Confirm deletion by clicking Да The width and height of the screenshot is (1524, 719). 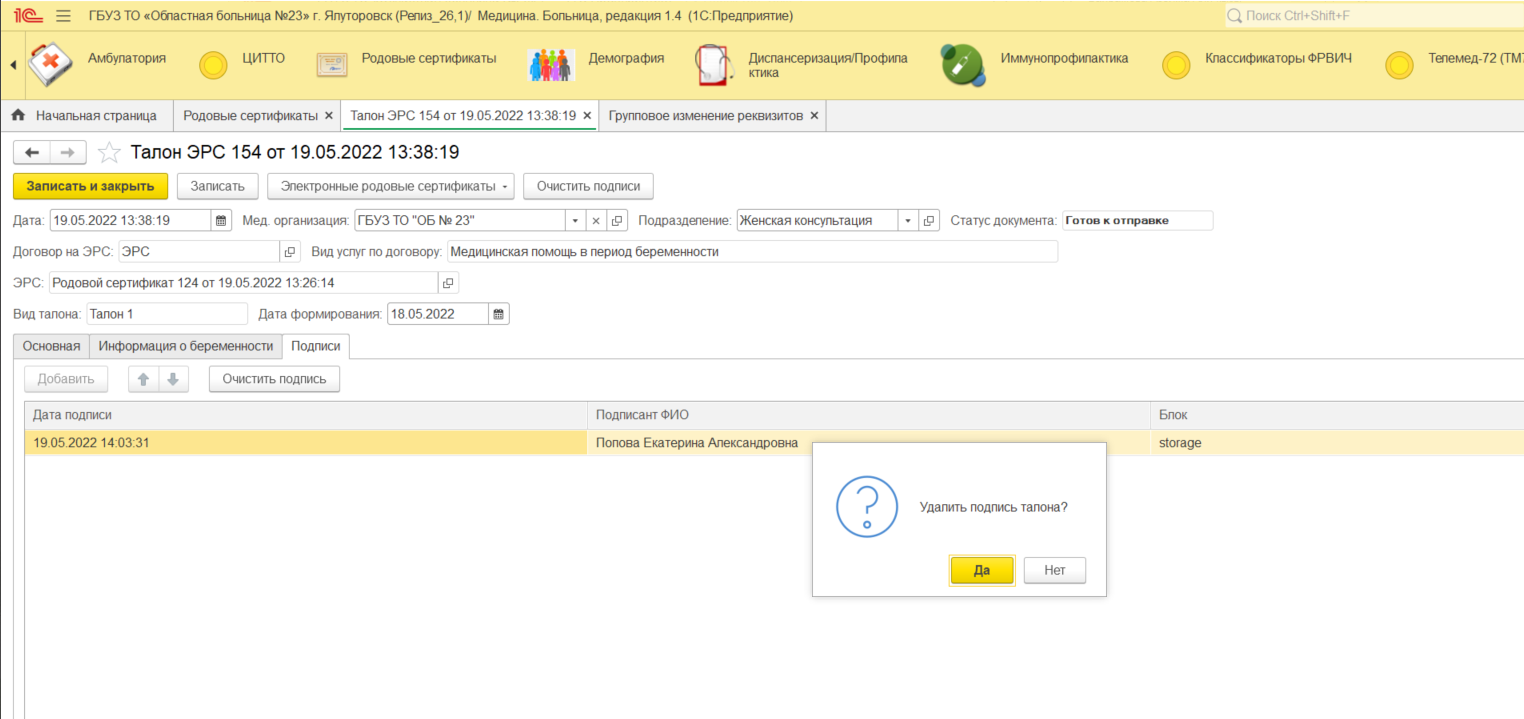(x=982, y=570)
